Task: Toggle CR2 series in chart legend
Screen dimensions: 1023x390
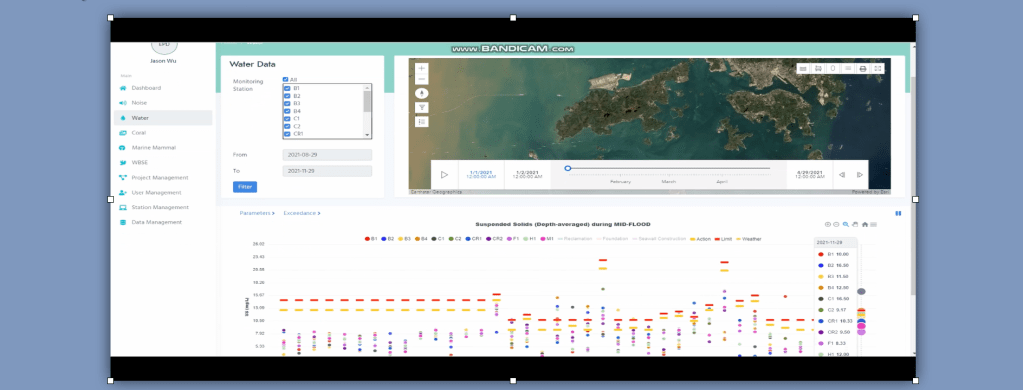Action: point(495,239)
